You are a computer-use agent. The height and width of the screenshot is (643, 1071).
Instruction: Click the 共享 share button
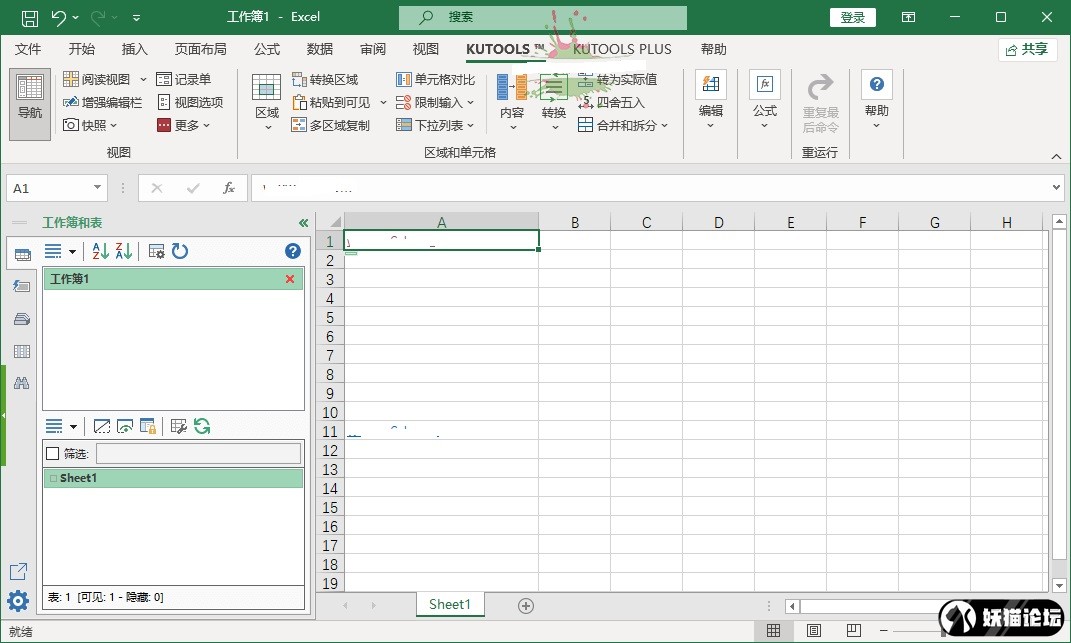click(1027, 49)
